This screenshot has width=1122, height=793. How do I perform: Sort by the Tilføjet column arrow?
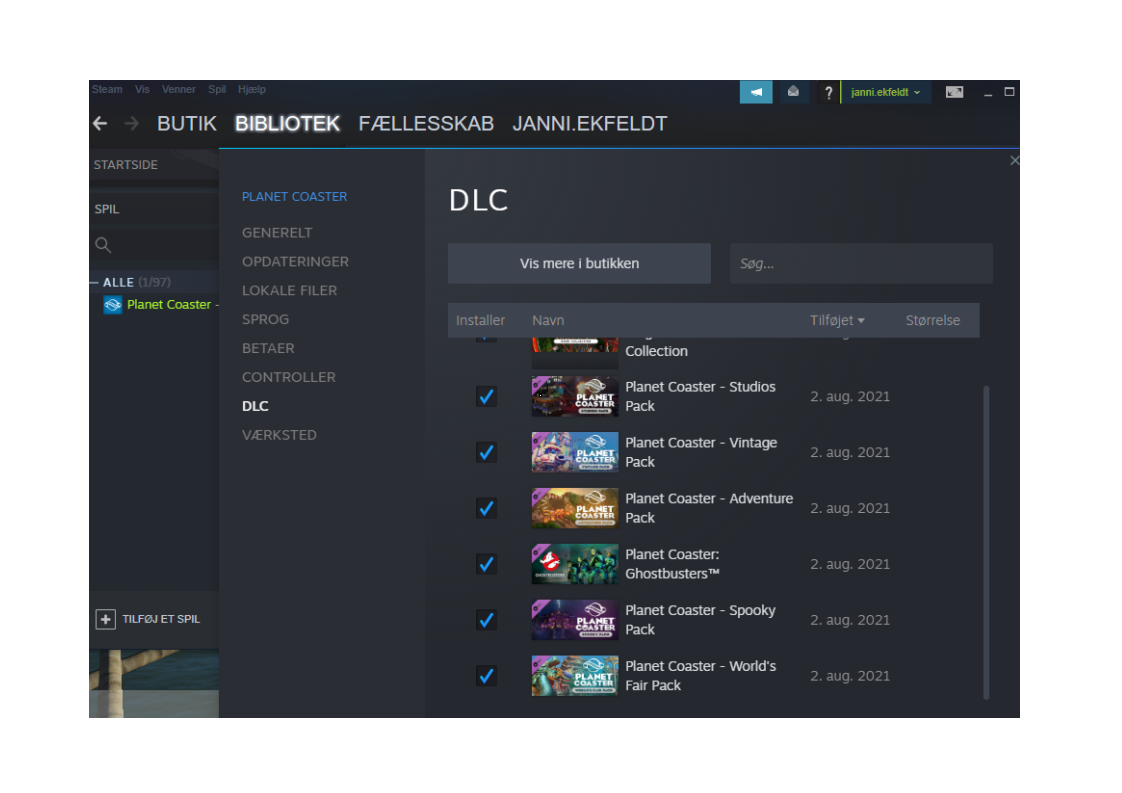tap(861, 321)
